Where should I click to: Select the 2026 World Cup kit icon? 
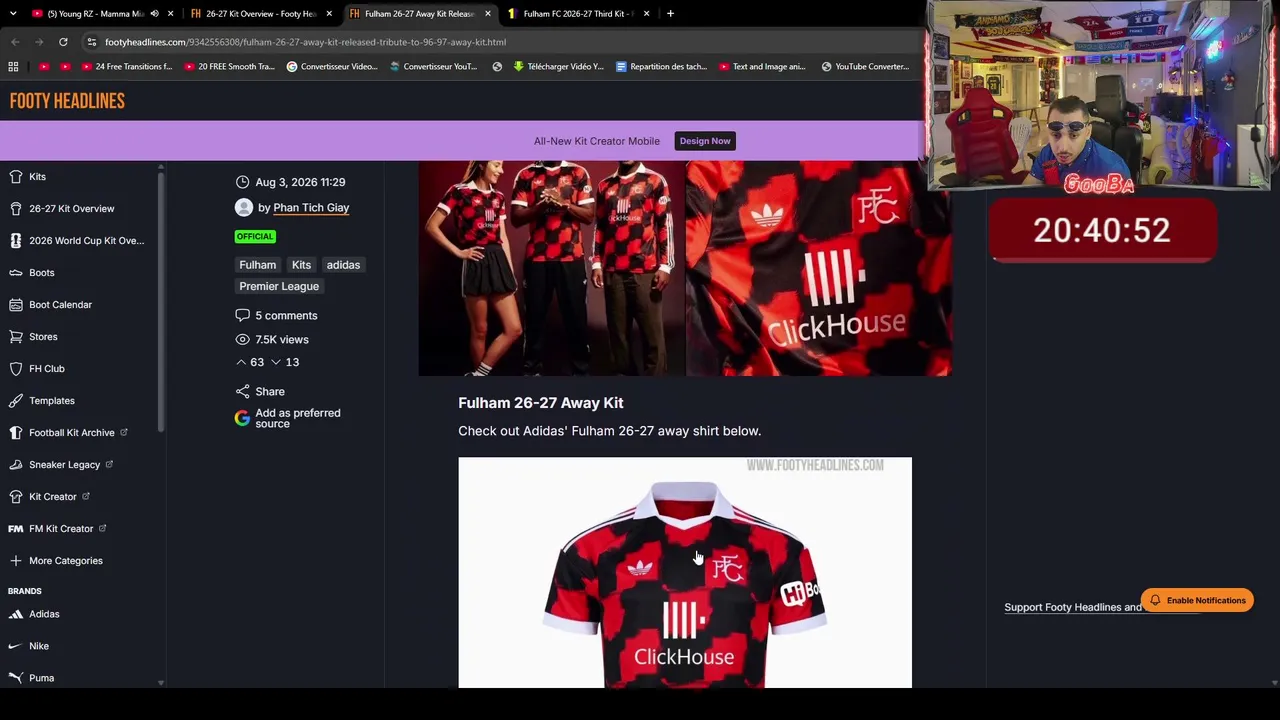pyautogui.click(x=15, y=241)
